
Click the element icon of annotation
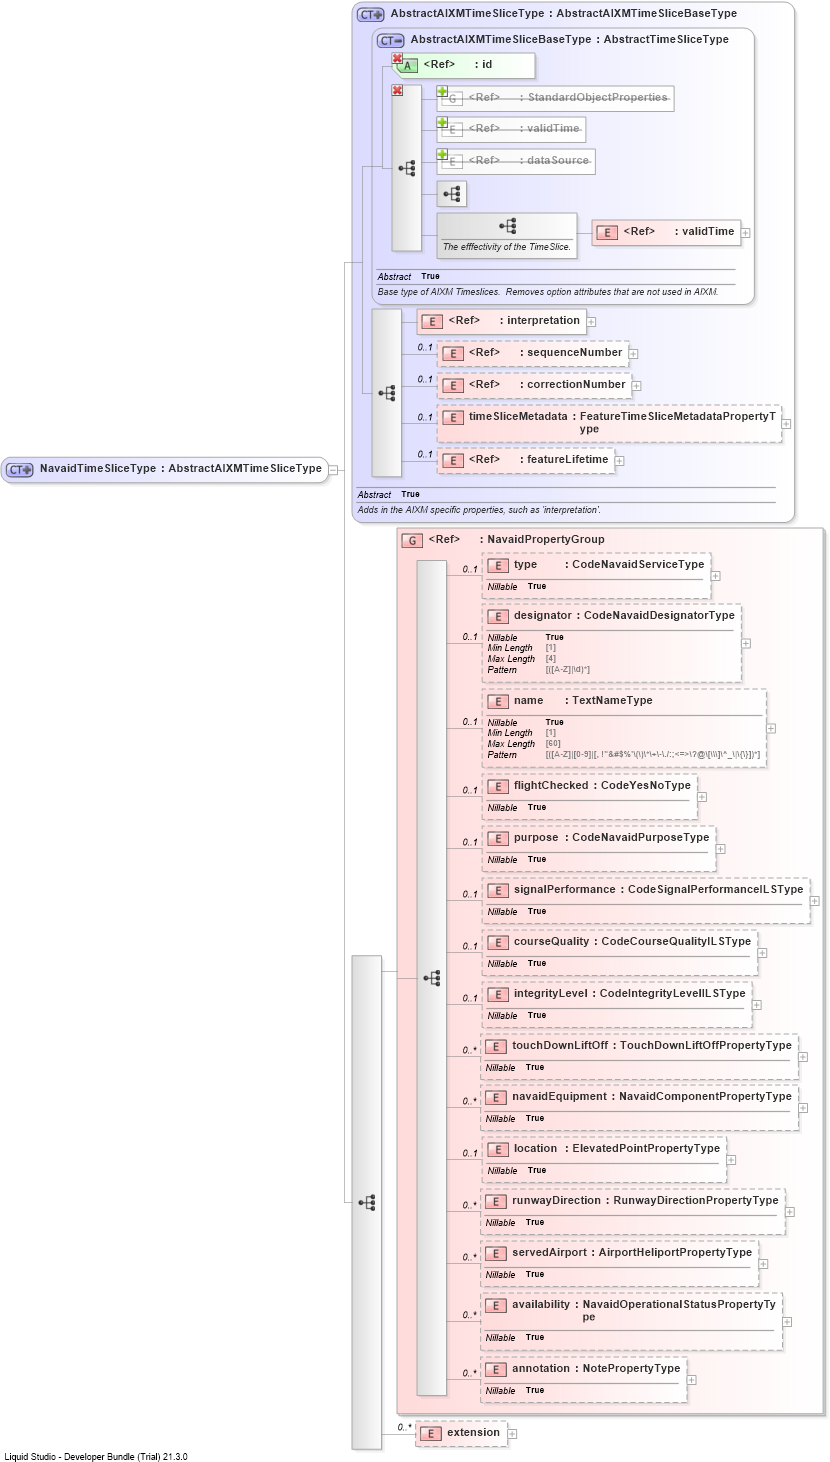pos(496,1369)
